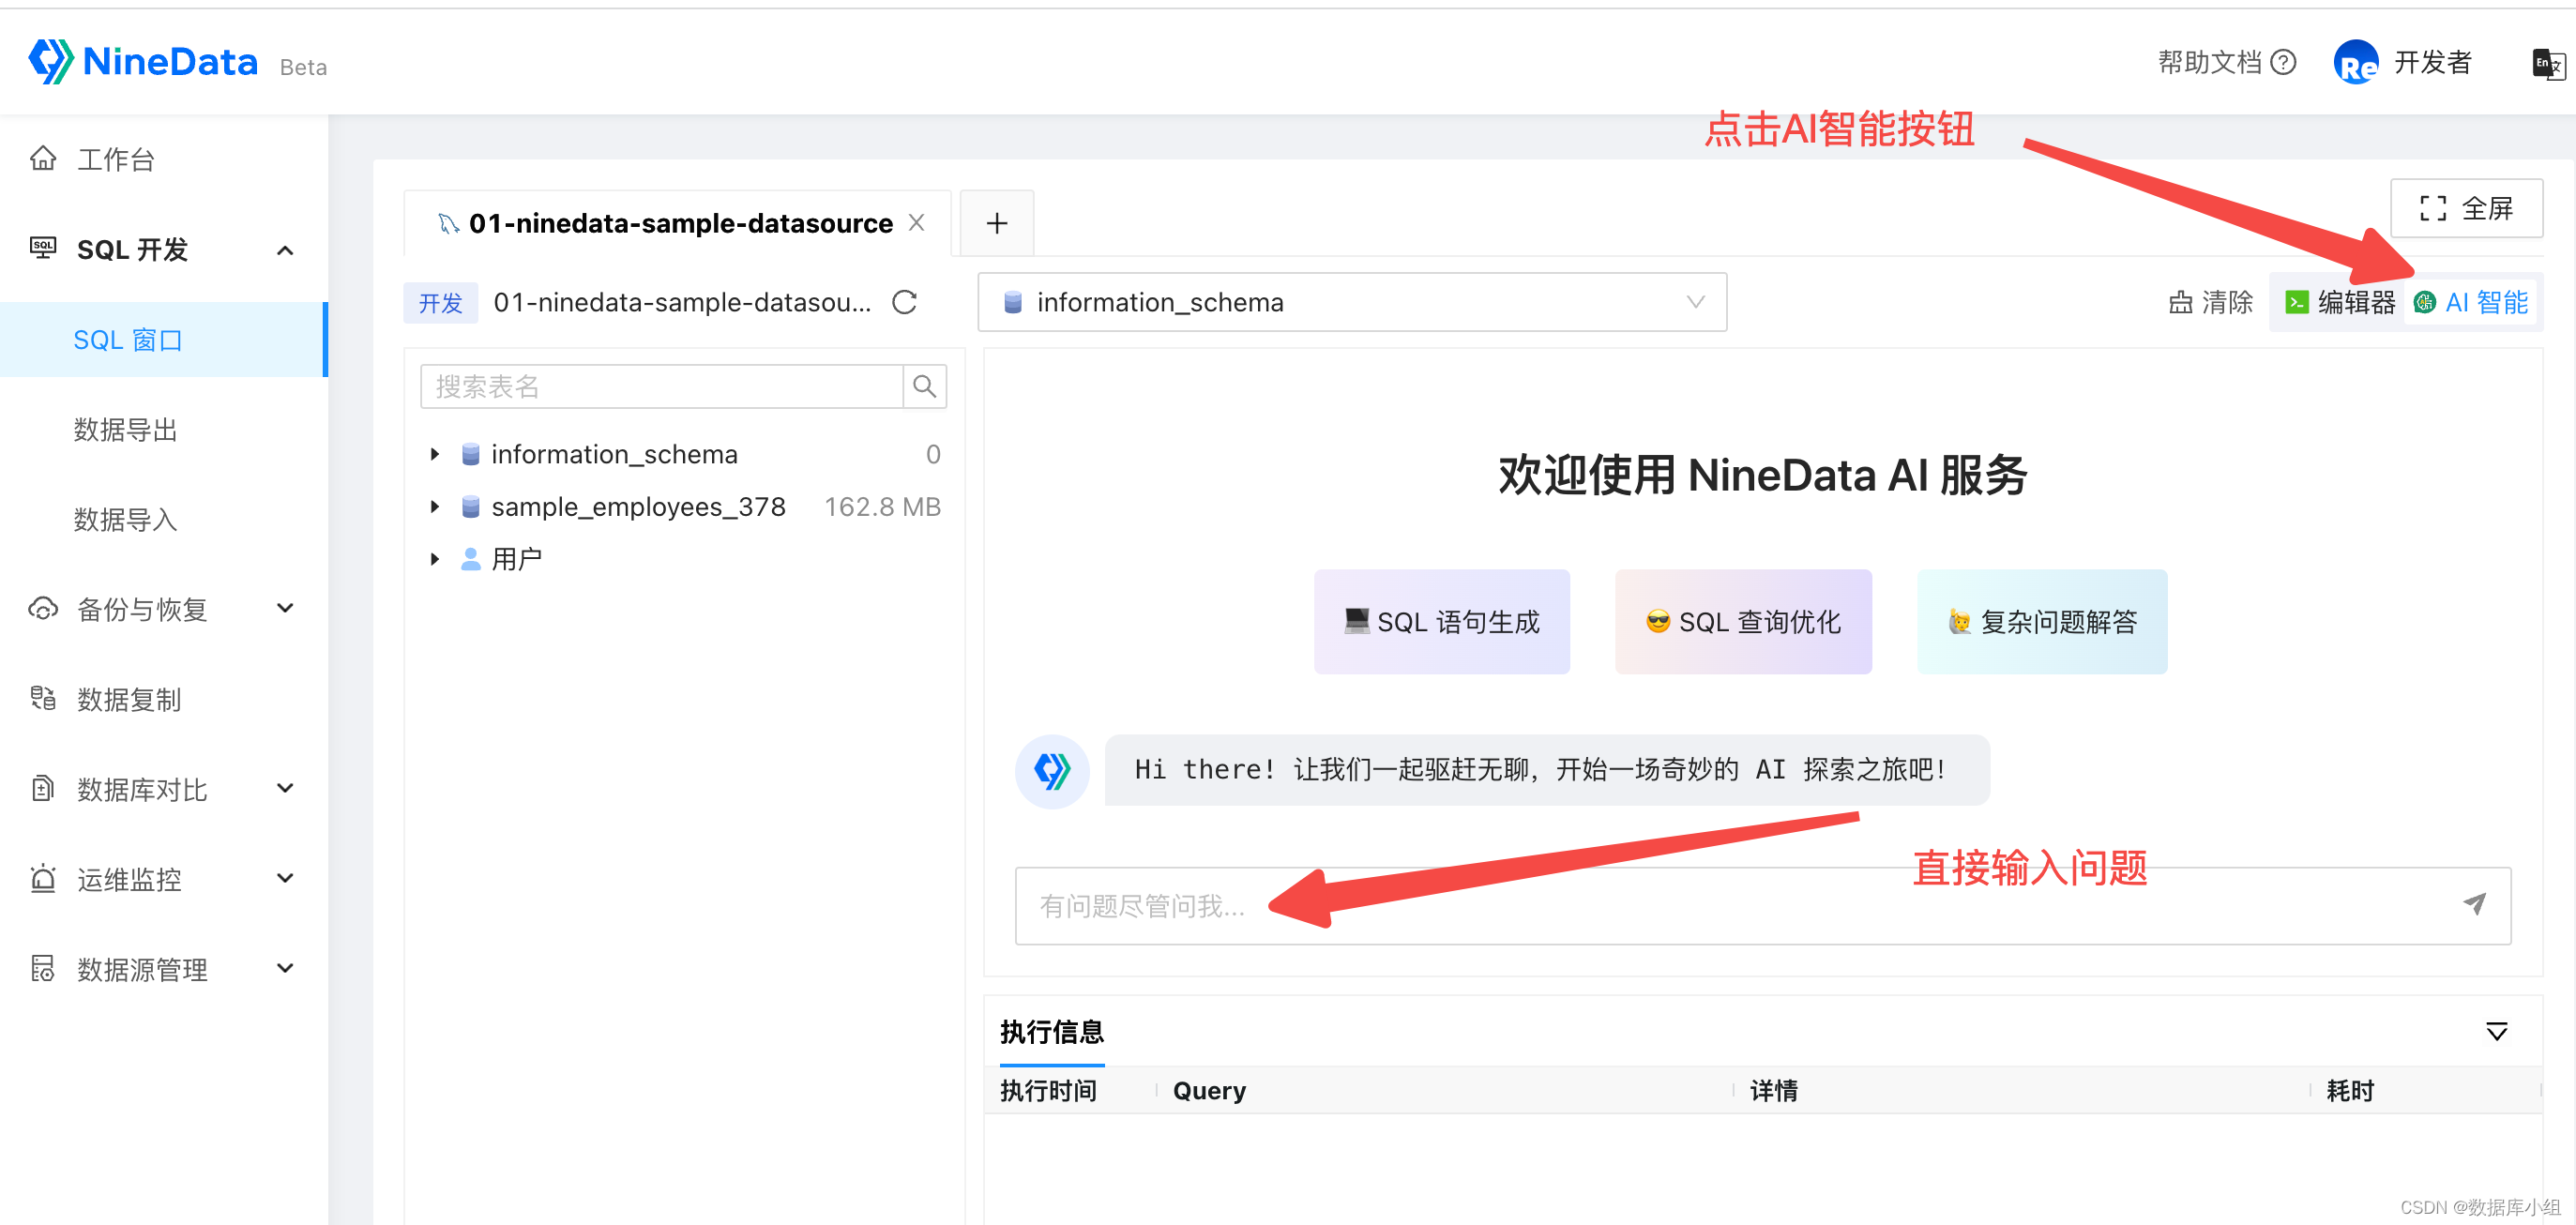Add a new SQL tab with plus button
2576x1225 pixels.
pos(996,224)
